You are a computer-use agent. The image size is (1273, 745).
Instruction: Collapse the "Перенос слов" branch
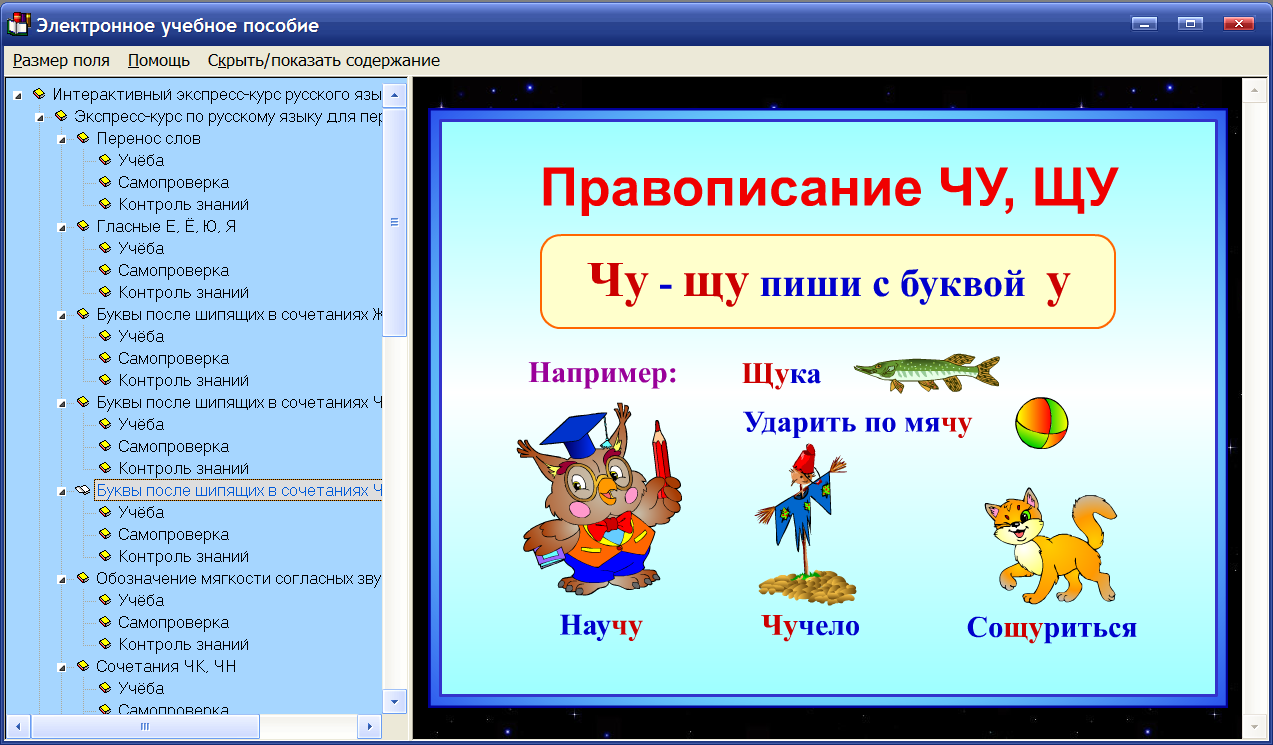point(64,138)
